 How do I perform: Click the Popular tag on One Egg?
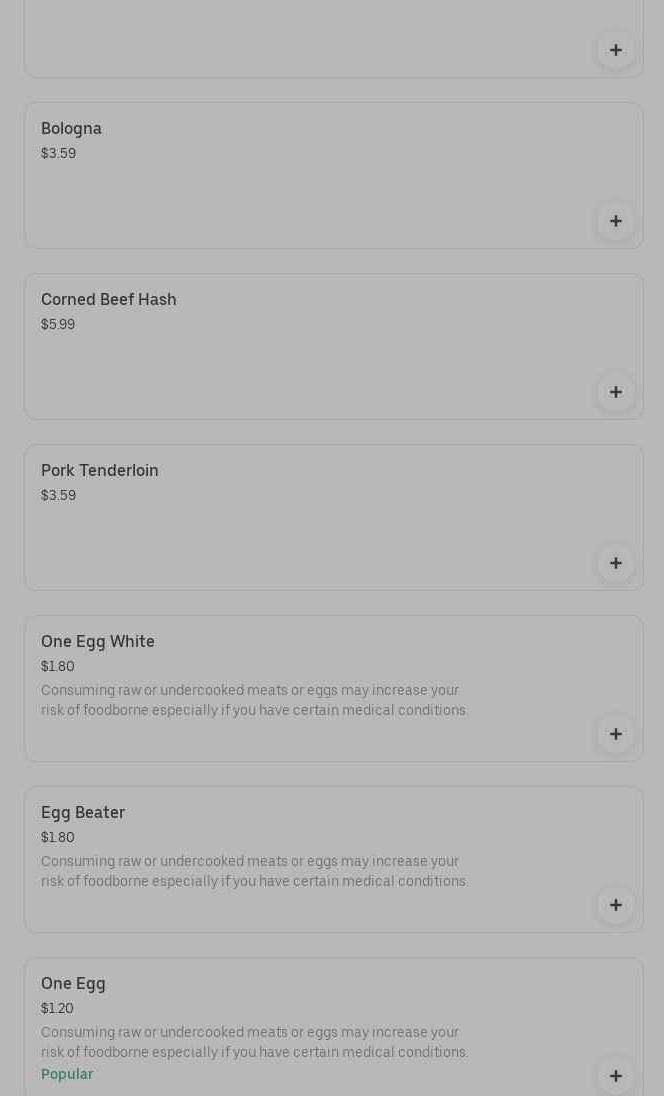[67, 1074]
